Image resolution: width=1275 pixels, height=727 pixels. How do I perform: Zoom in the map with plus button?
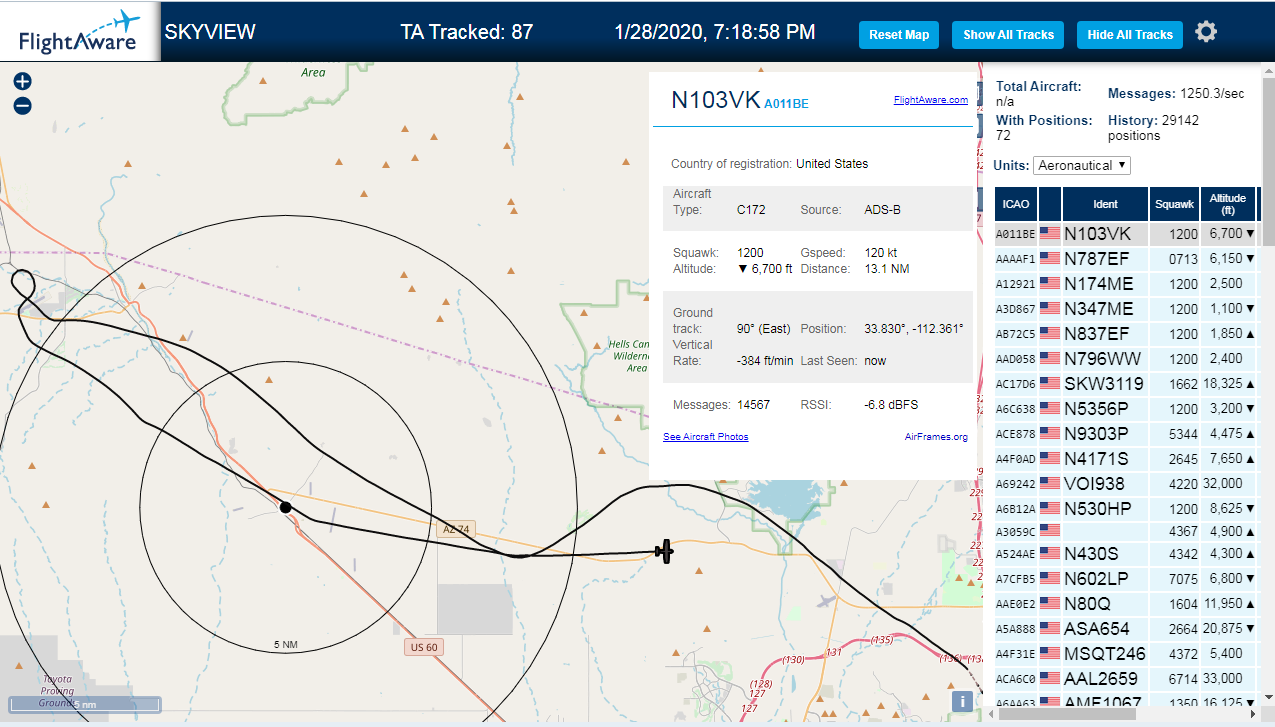[22, 82]
